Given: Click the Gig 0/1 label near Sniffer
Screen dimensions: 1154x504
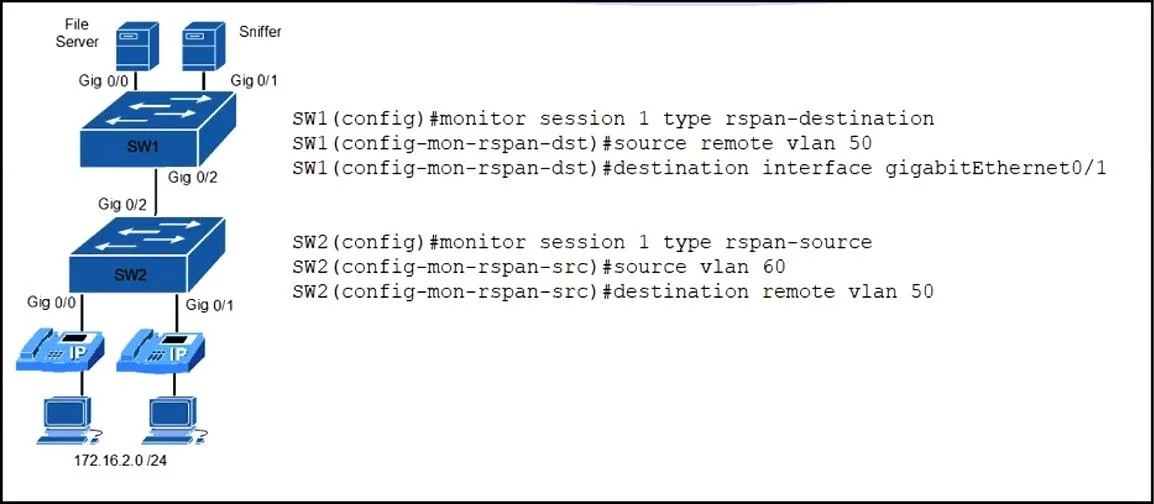Looking at the screenshot, I should [x=254, y=80].
